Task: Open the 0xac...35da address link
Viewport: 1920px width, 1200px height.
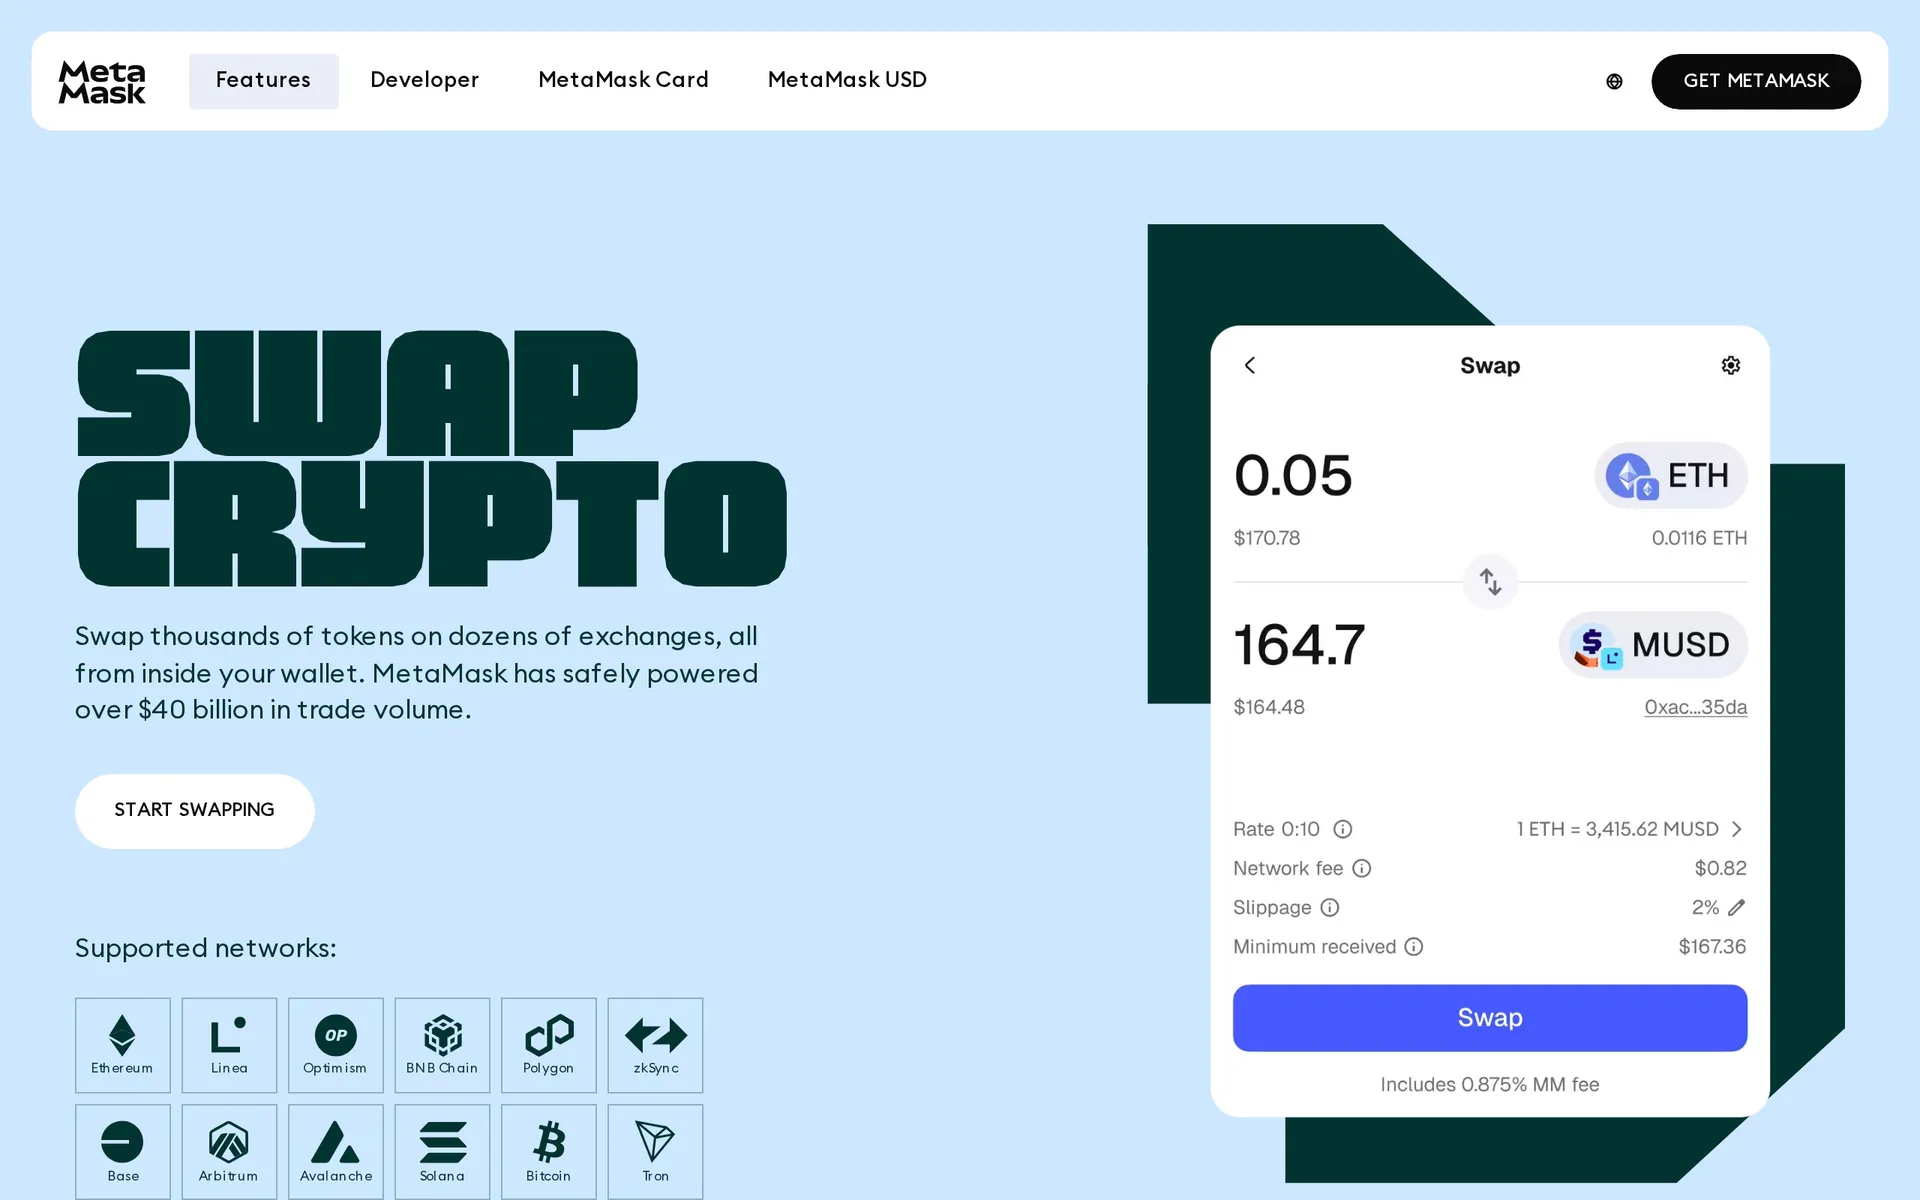Action: [1696, 707]
